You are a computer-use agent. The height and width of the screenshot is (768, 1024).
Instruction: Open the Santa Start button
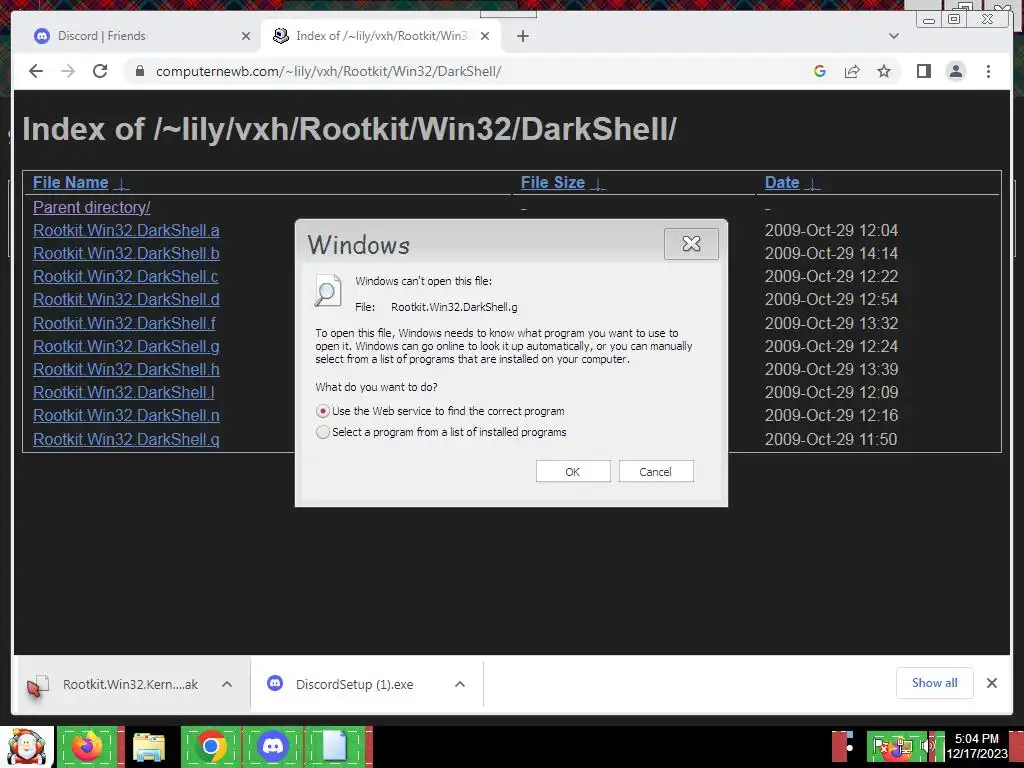[x=27, y=747]
